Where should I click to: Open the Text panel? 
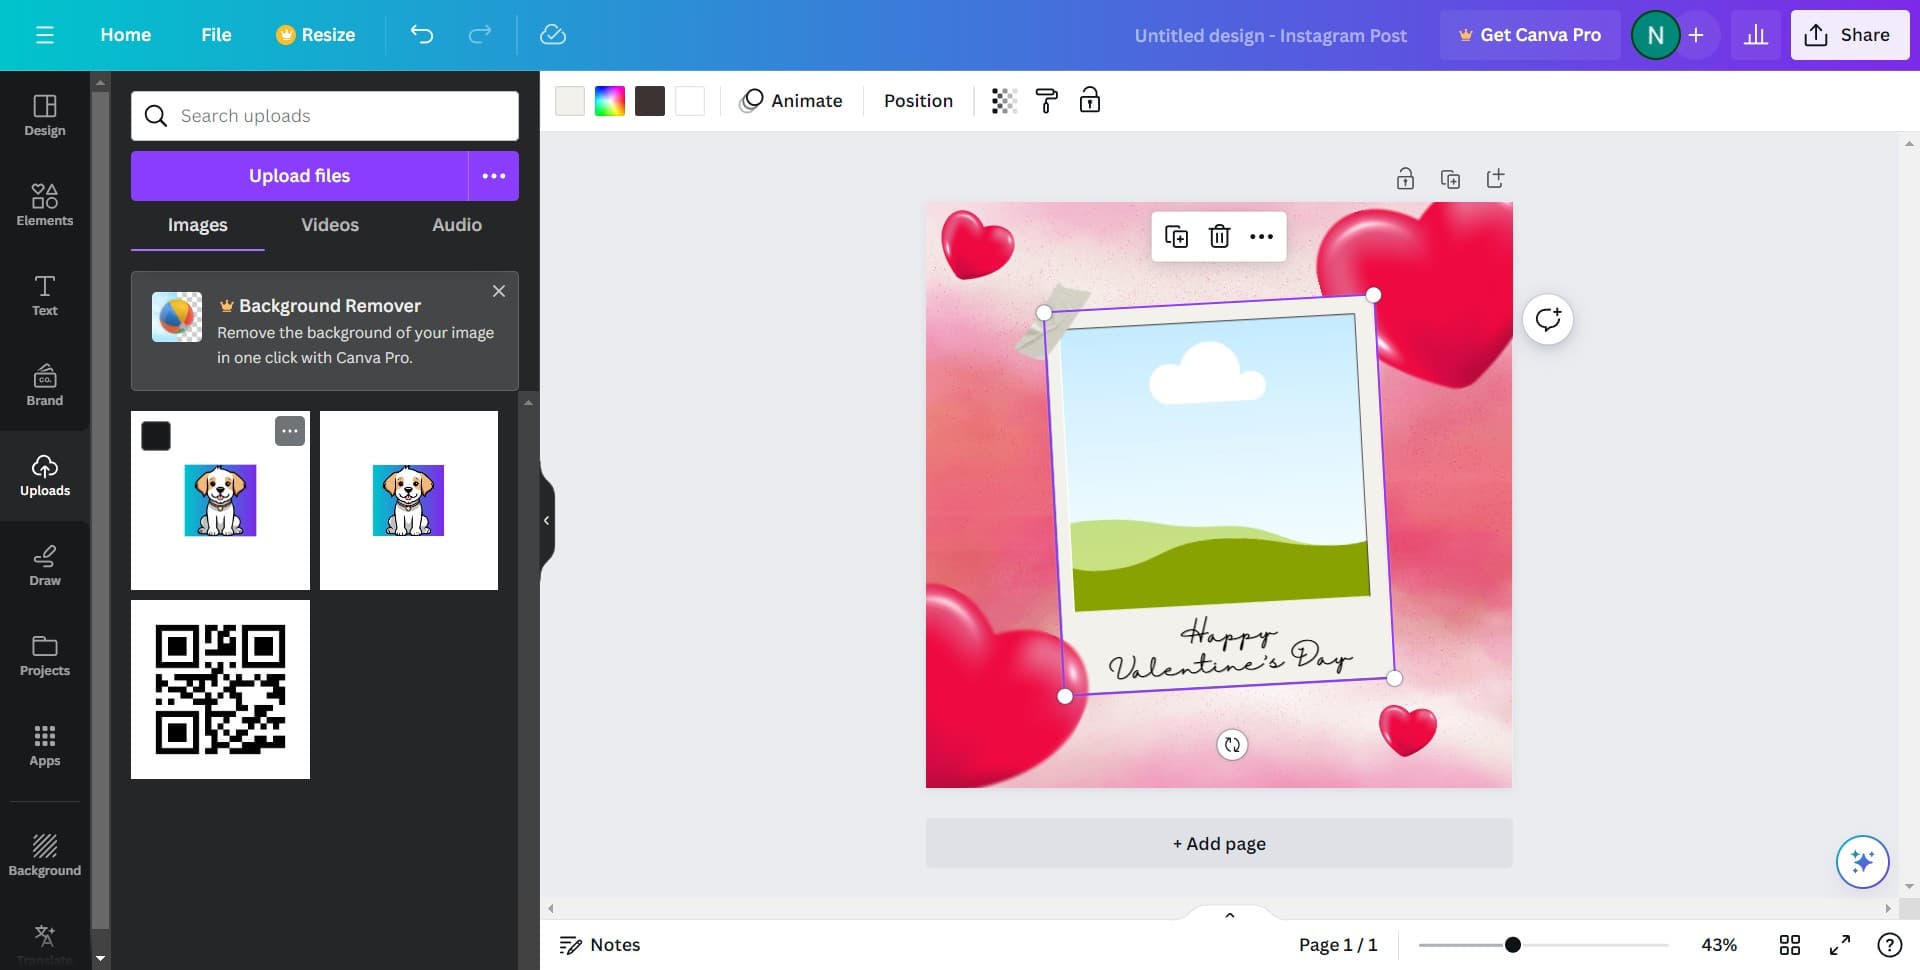44,295
